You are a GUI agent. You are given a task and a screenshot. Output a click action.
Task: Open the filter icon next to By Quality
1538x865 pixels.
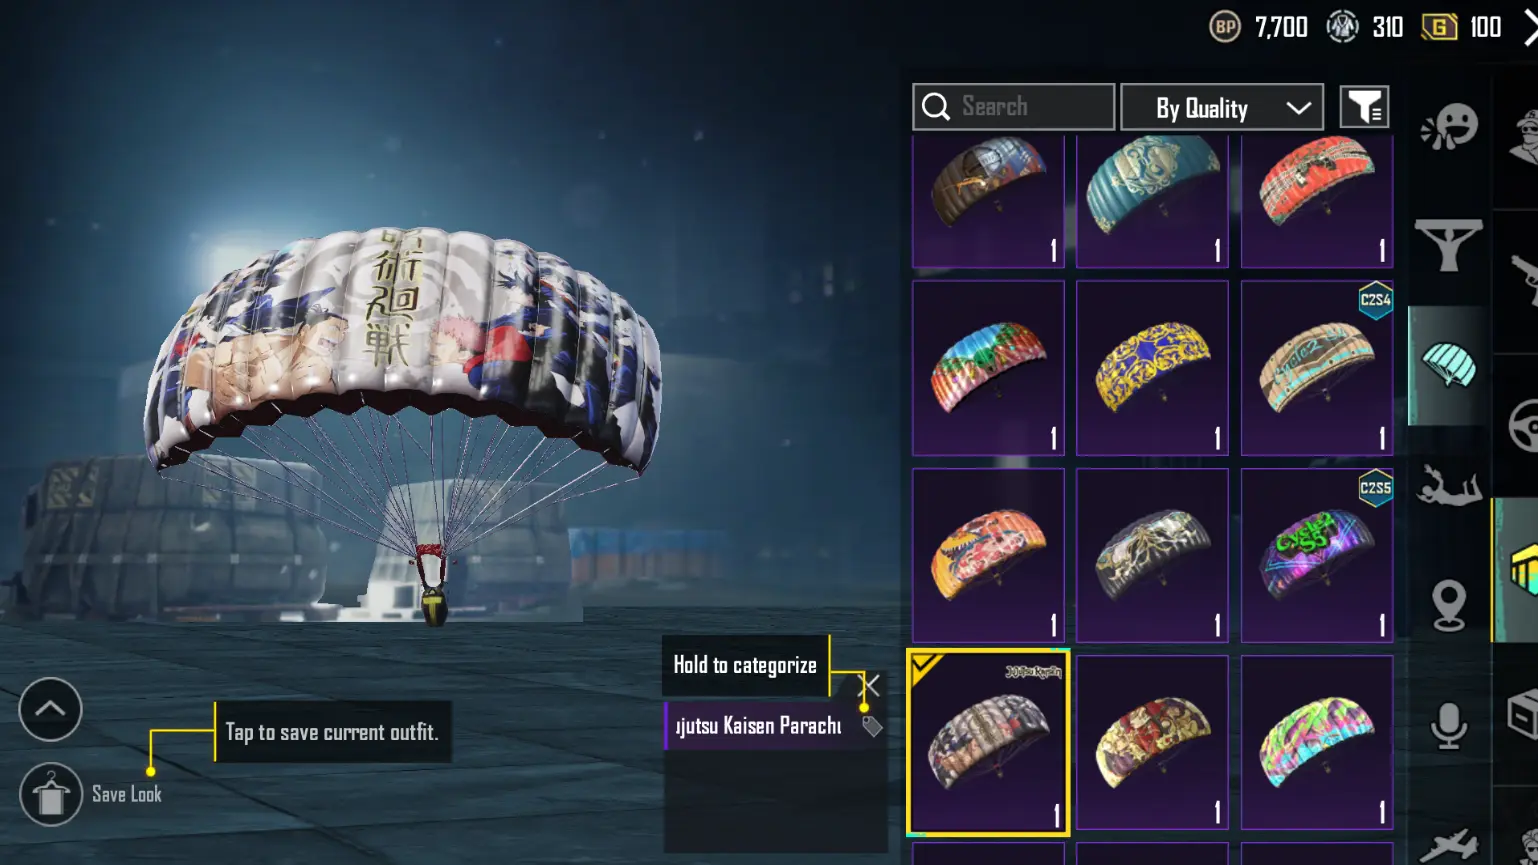coord(1364,107)
